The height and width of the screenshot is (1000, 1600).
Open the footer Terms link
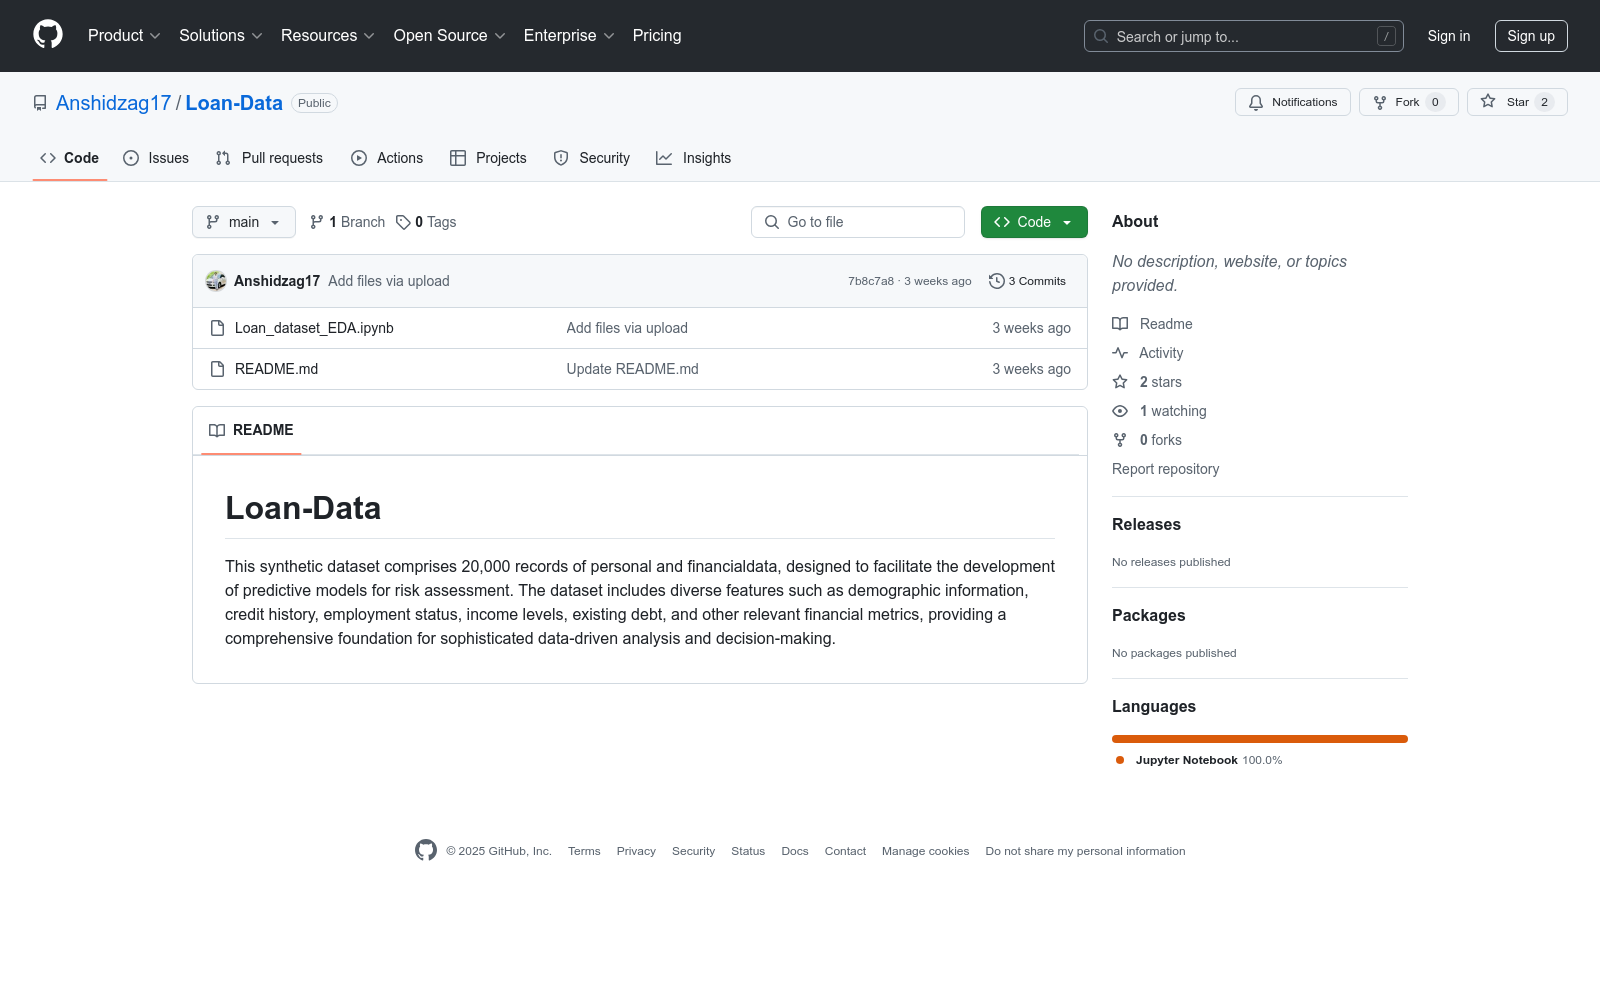click(x=584, y=851)
